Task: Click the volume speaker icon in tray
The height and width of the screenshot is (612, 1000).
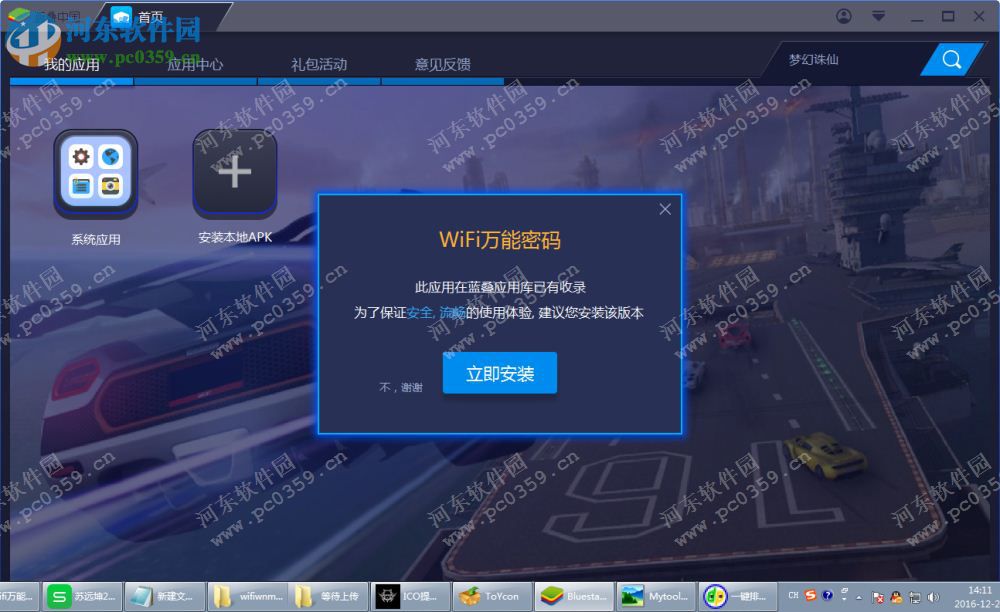Action: click(931, 595)
